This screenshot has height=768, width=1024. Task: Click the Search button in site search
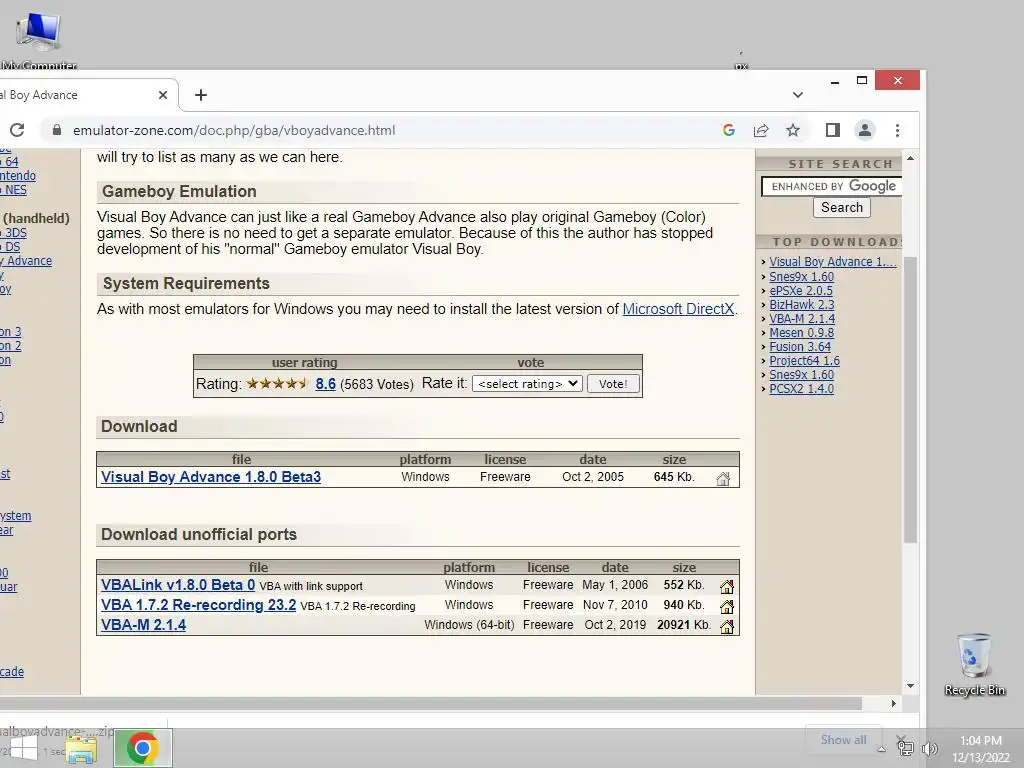point(842,207)
